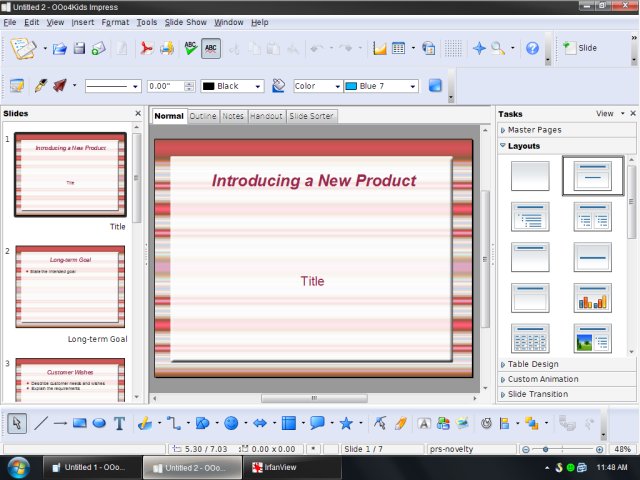640x480 pixels.
Task: Select the Text tool in the drawing toolbar
Action: 119,423
